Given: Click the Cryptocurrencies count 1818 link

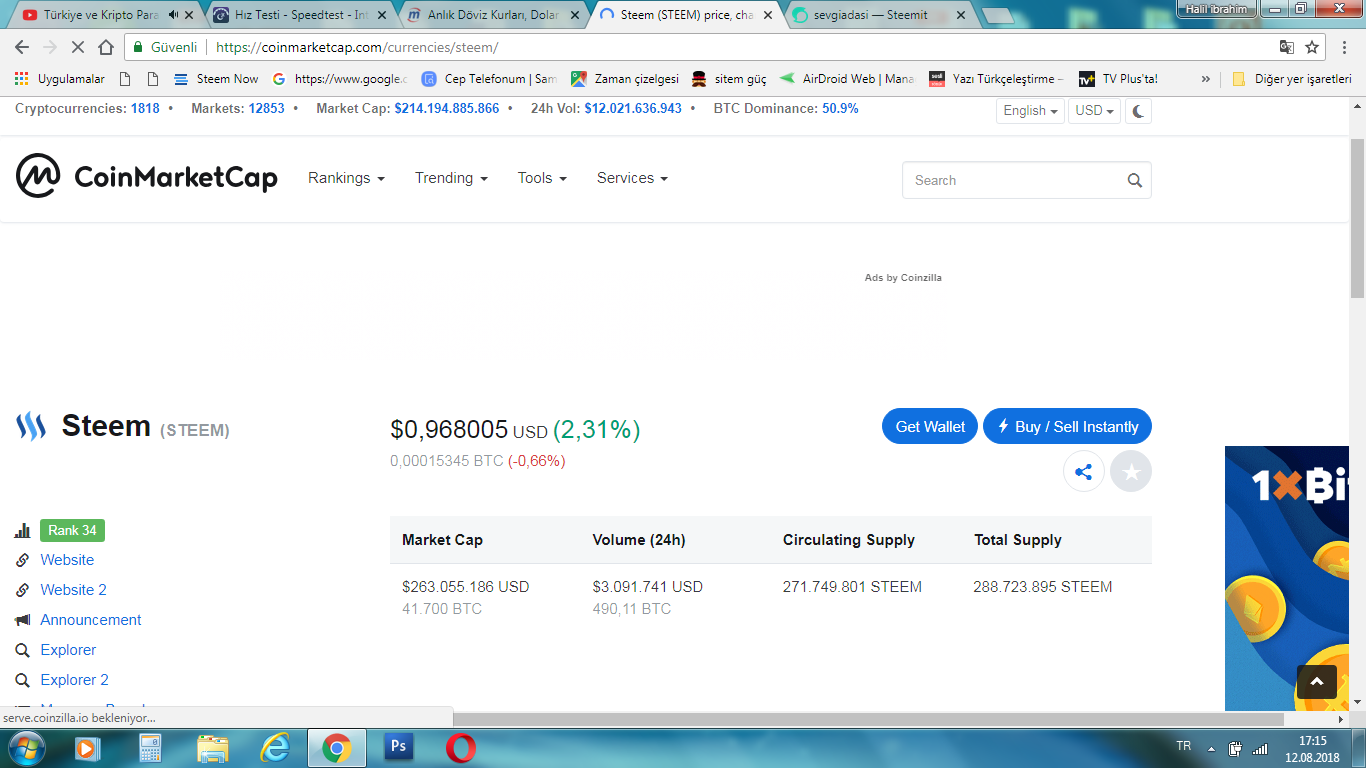Looking at the screenshot, I should 145,108.
